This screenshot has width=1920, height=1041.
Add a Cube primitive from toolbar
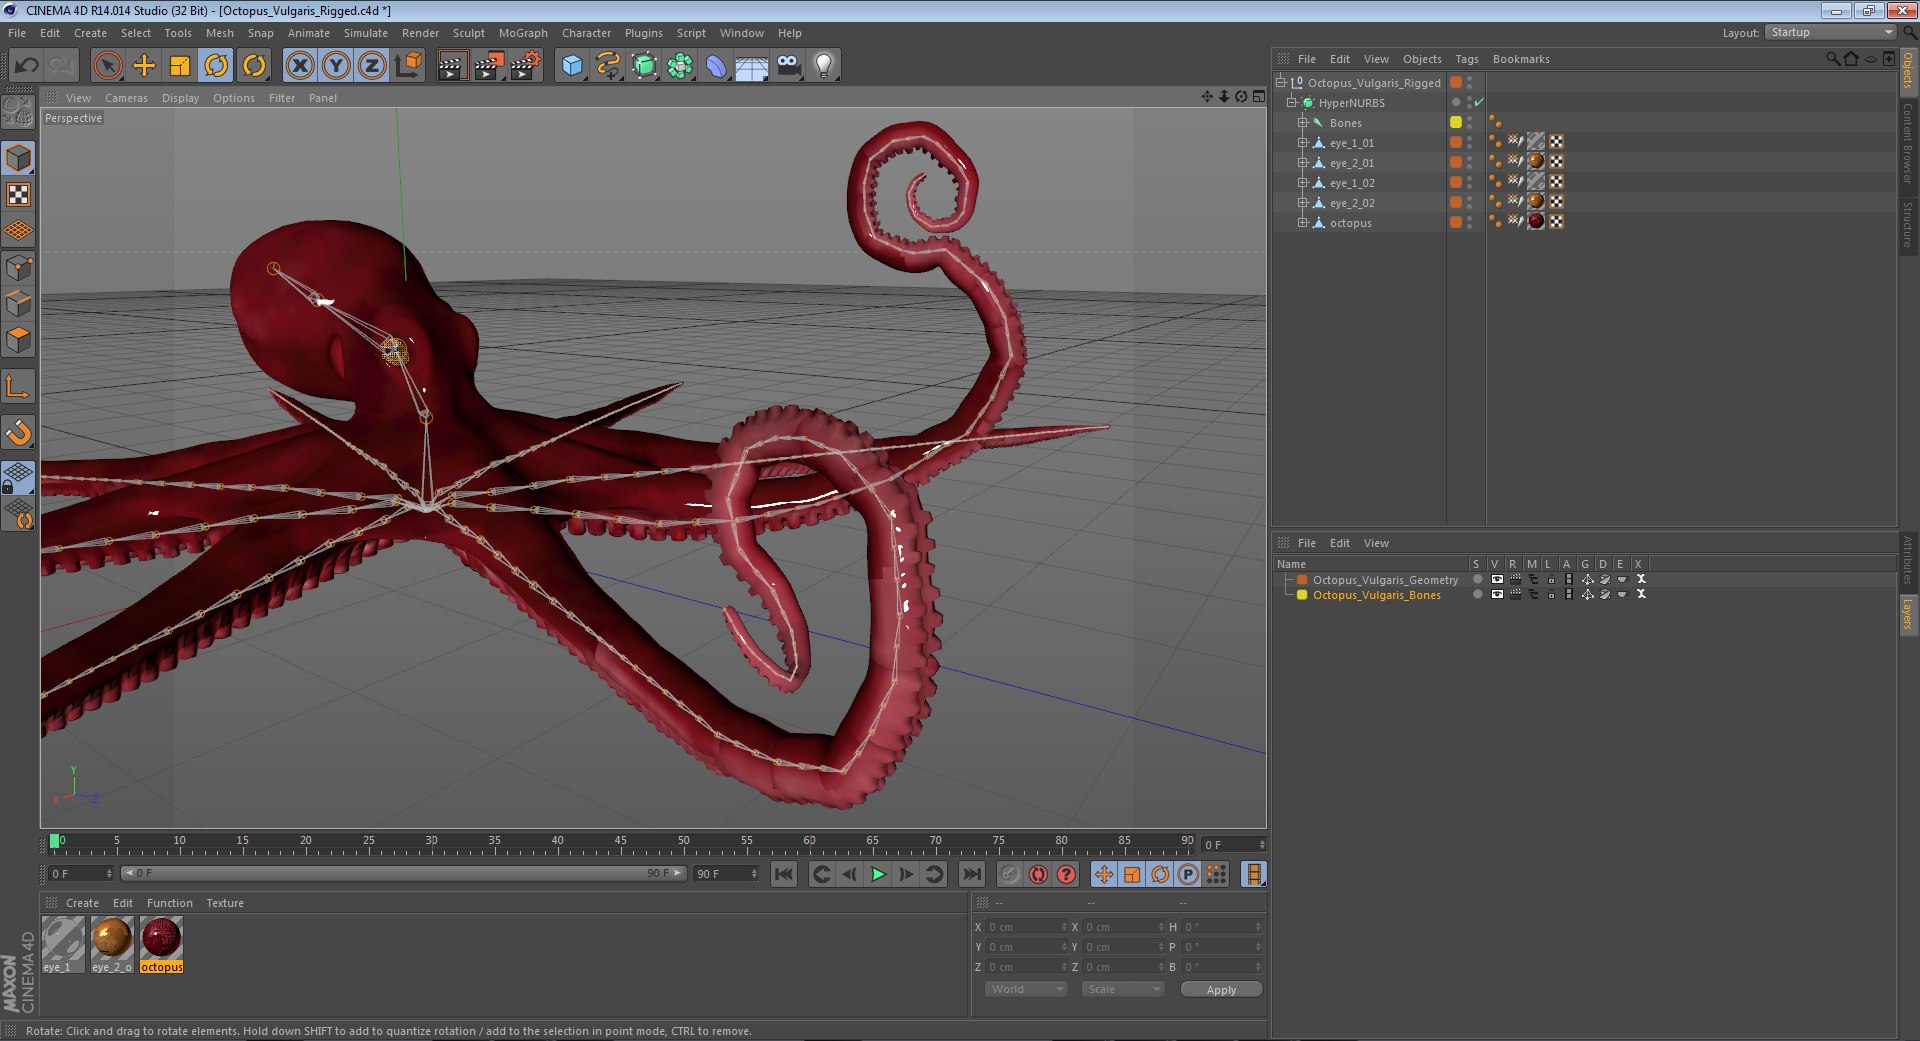(x=572, y=66)
